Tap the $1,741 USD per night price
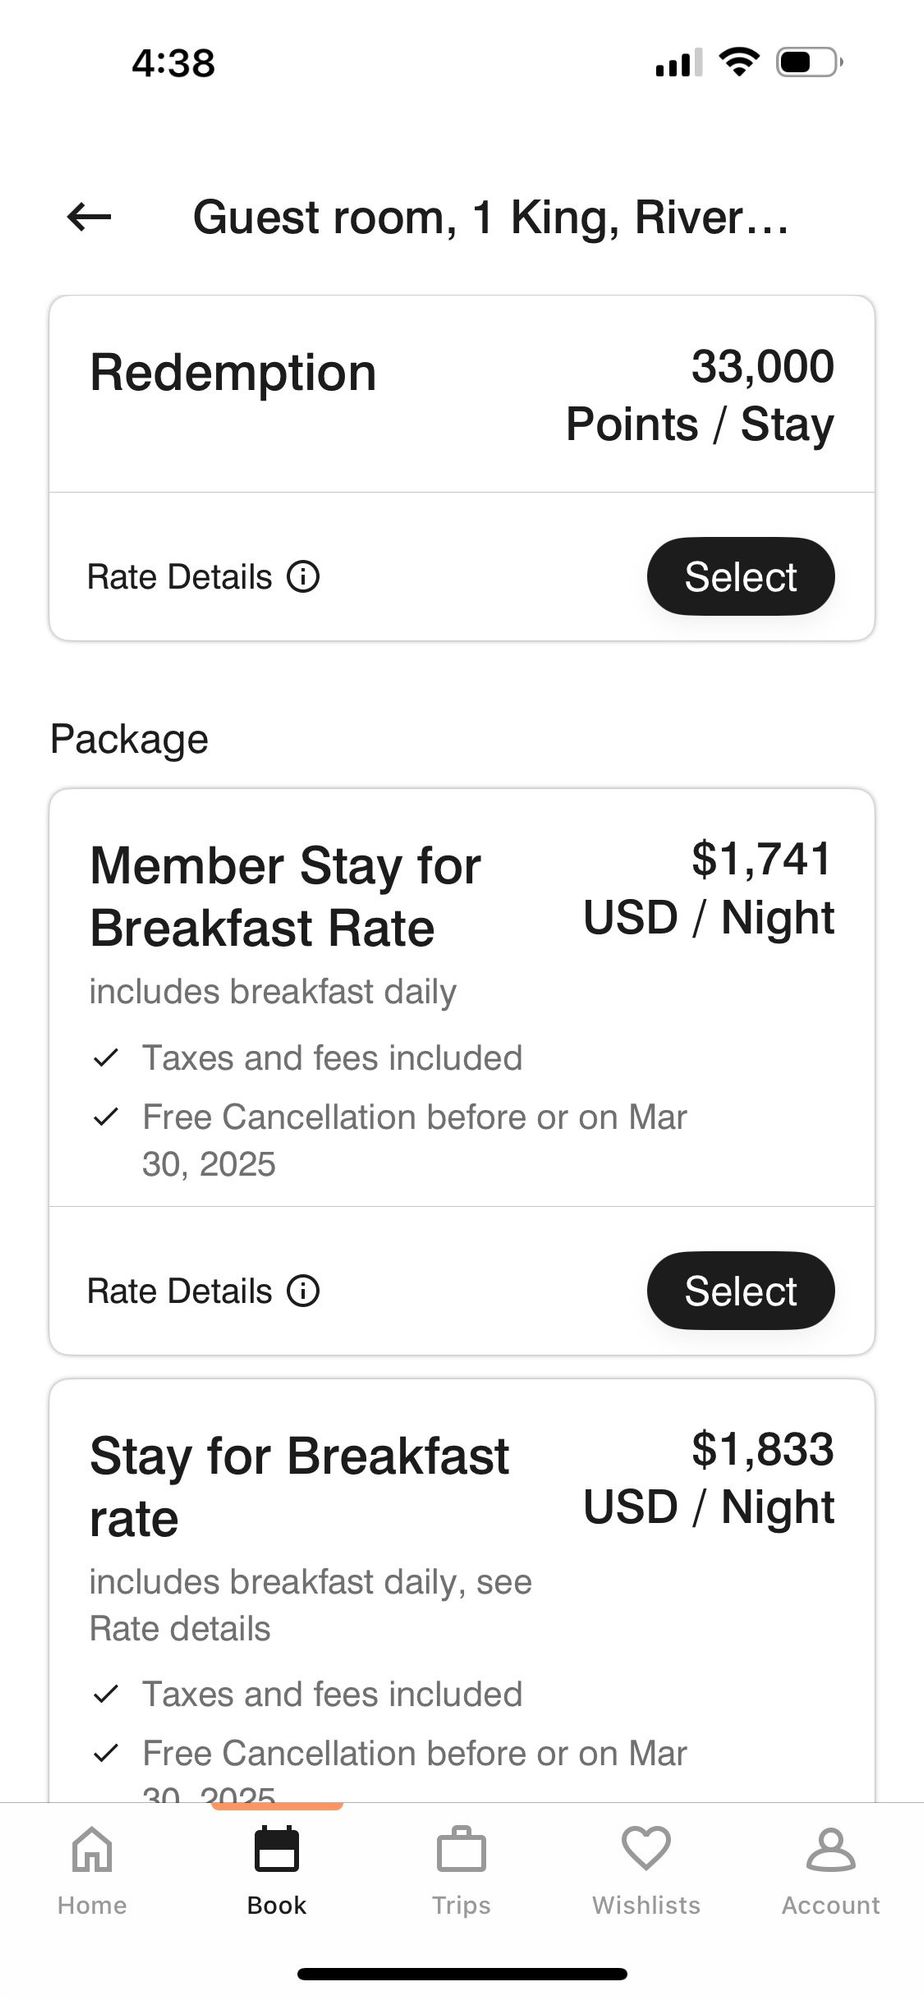 709,888
